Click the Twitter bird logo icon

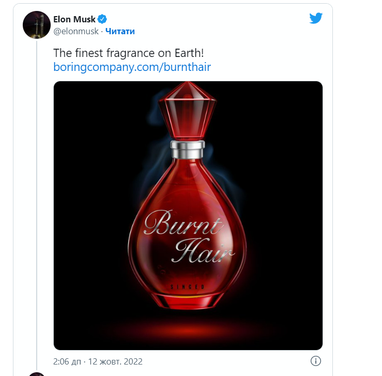coord(316,18)
